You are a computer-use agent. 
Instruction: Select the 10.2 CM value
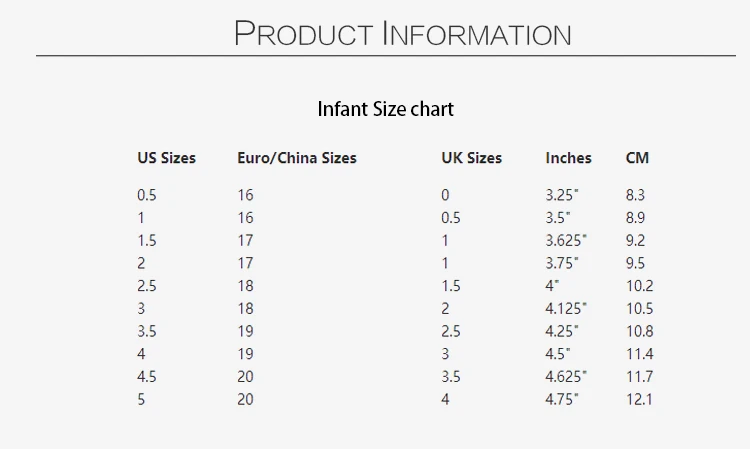pyautogui.click(x=639, y=286)
